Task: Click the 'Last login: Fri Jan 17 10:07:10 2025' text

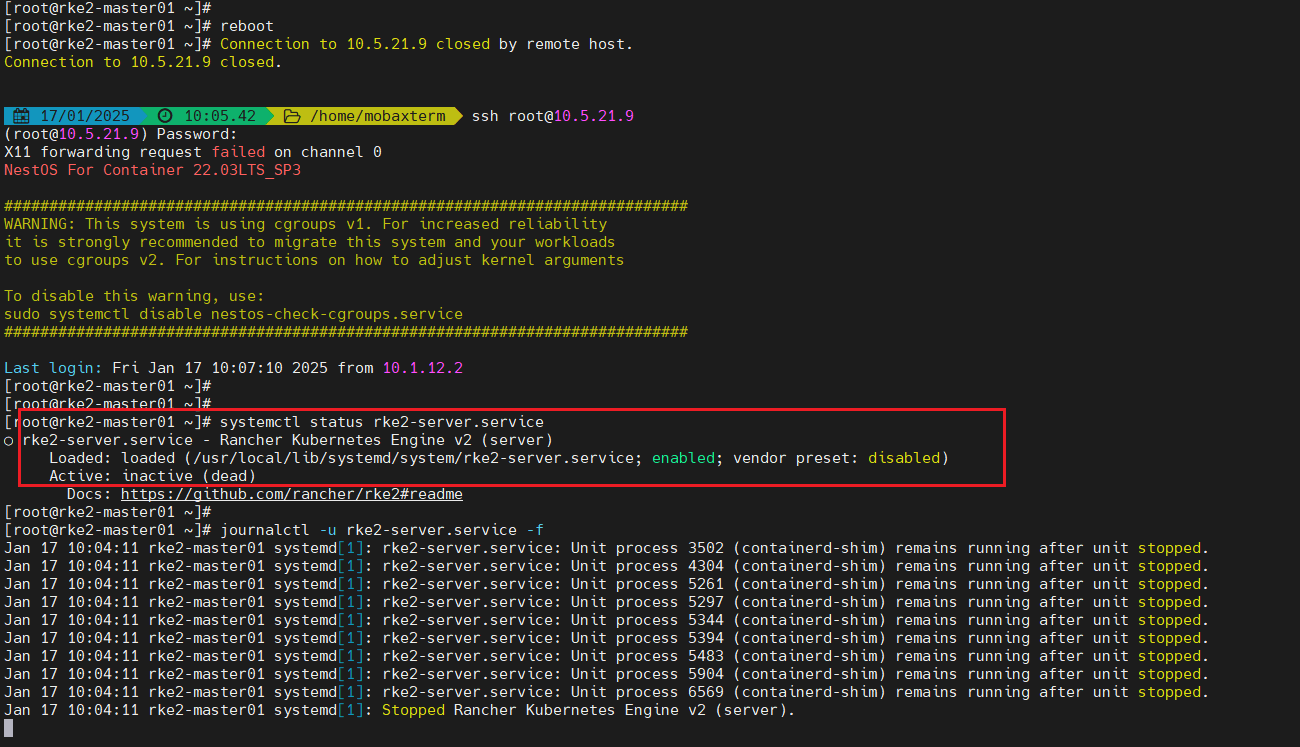Action: point(166,368)
